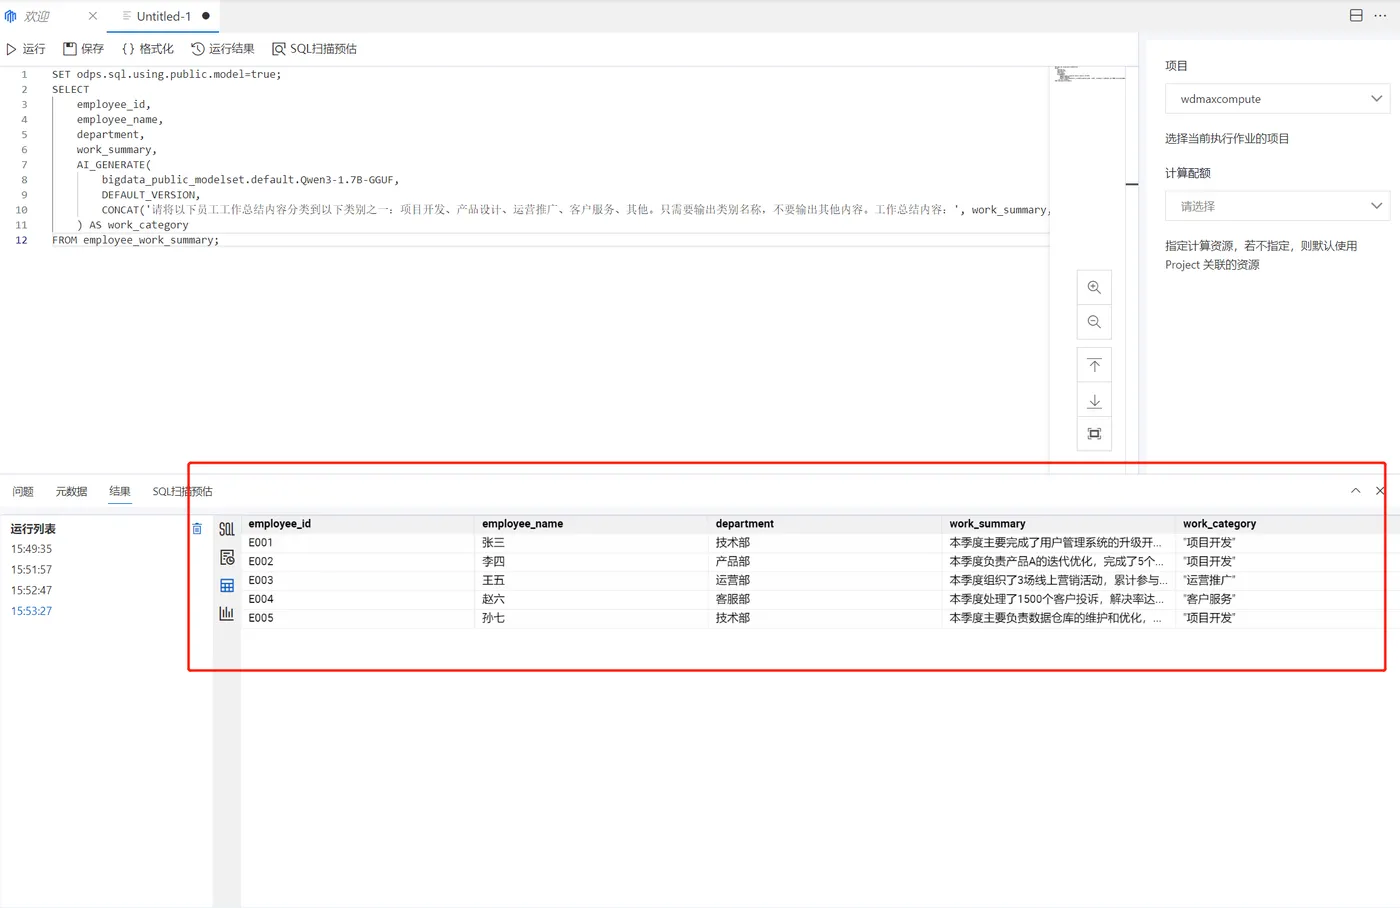Click the AI_GENERATE( code line
The height and width of the screenshot is (908, 1400).
(114, 165)
